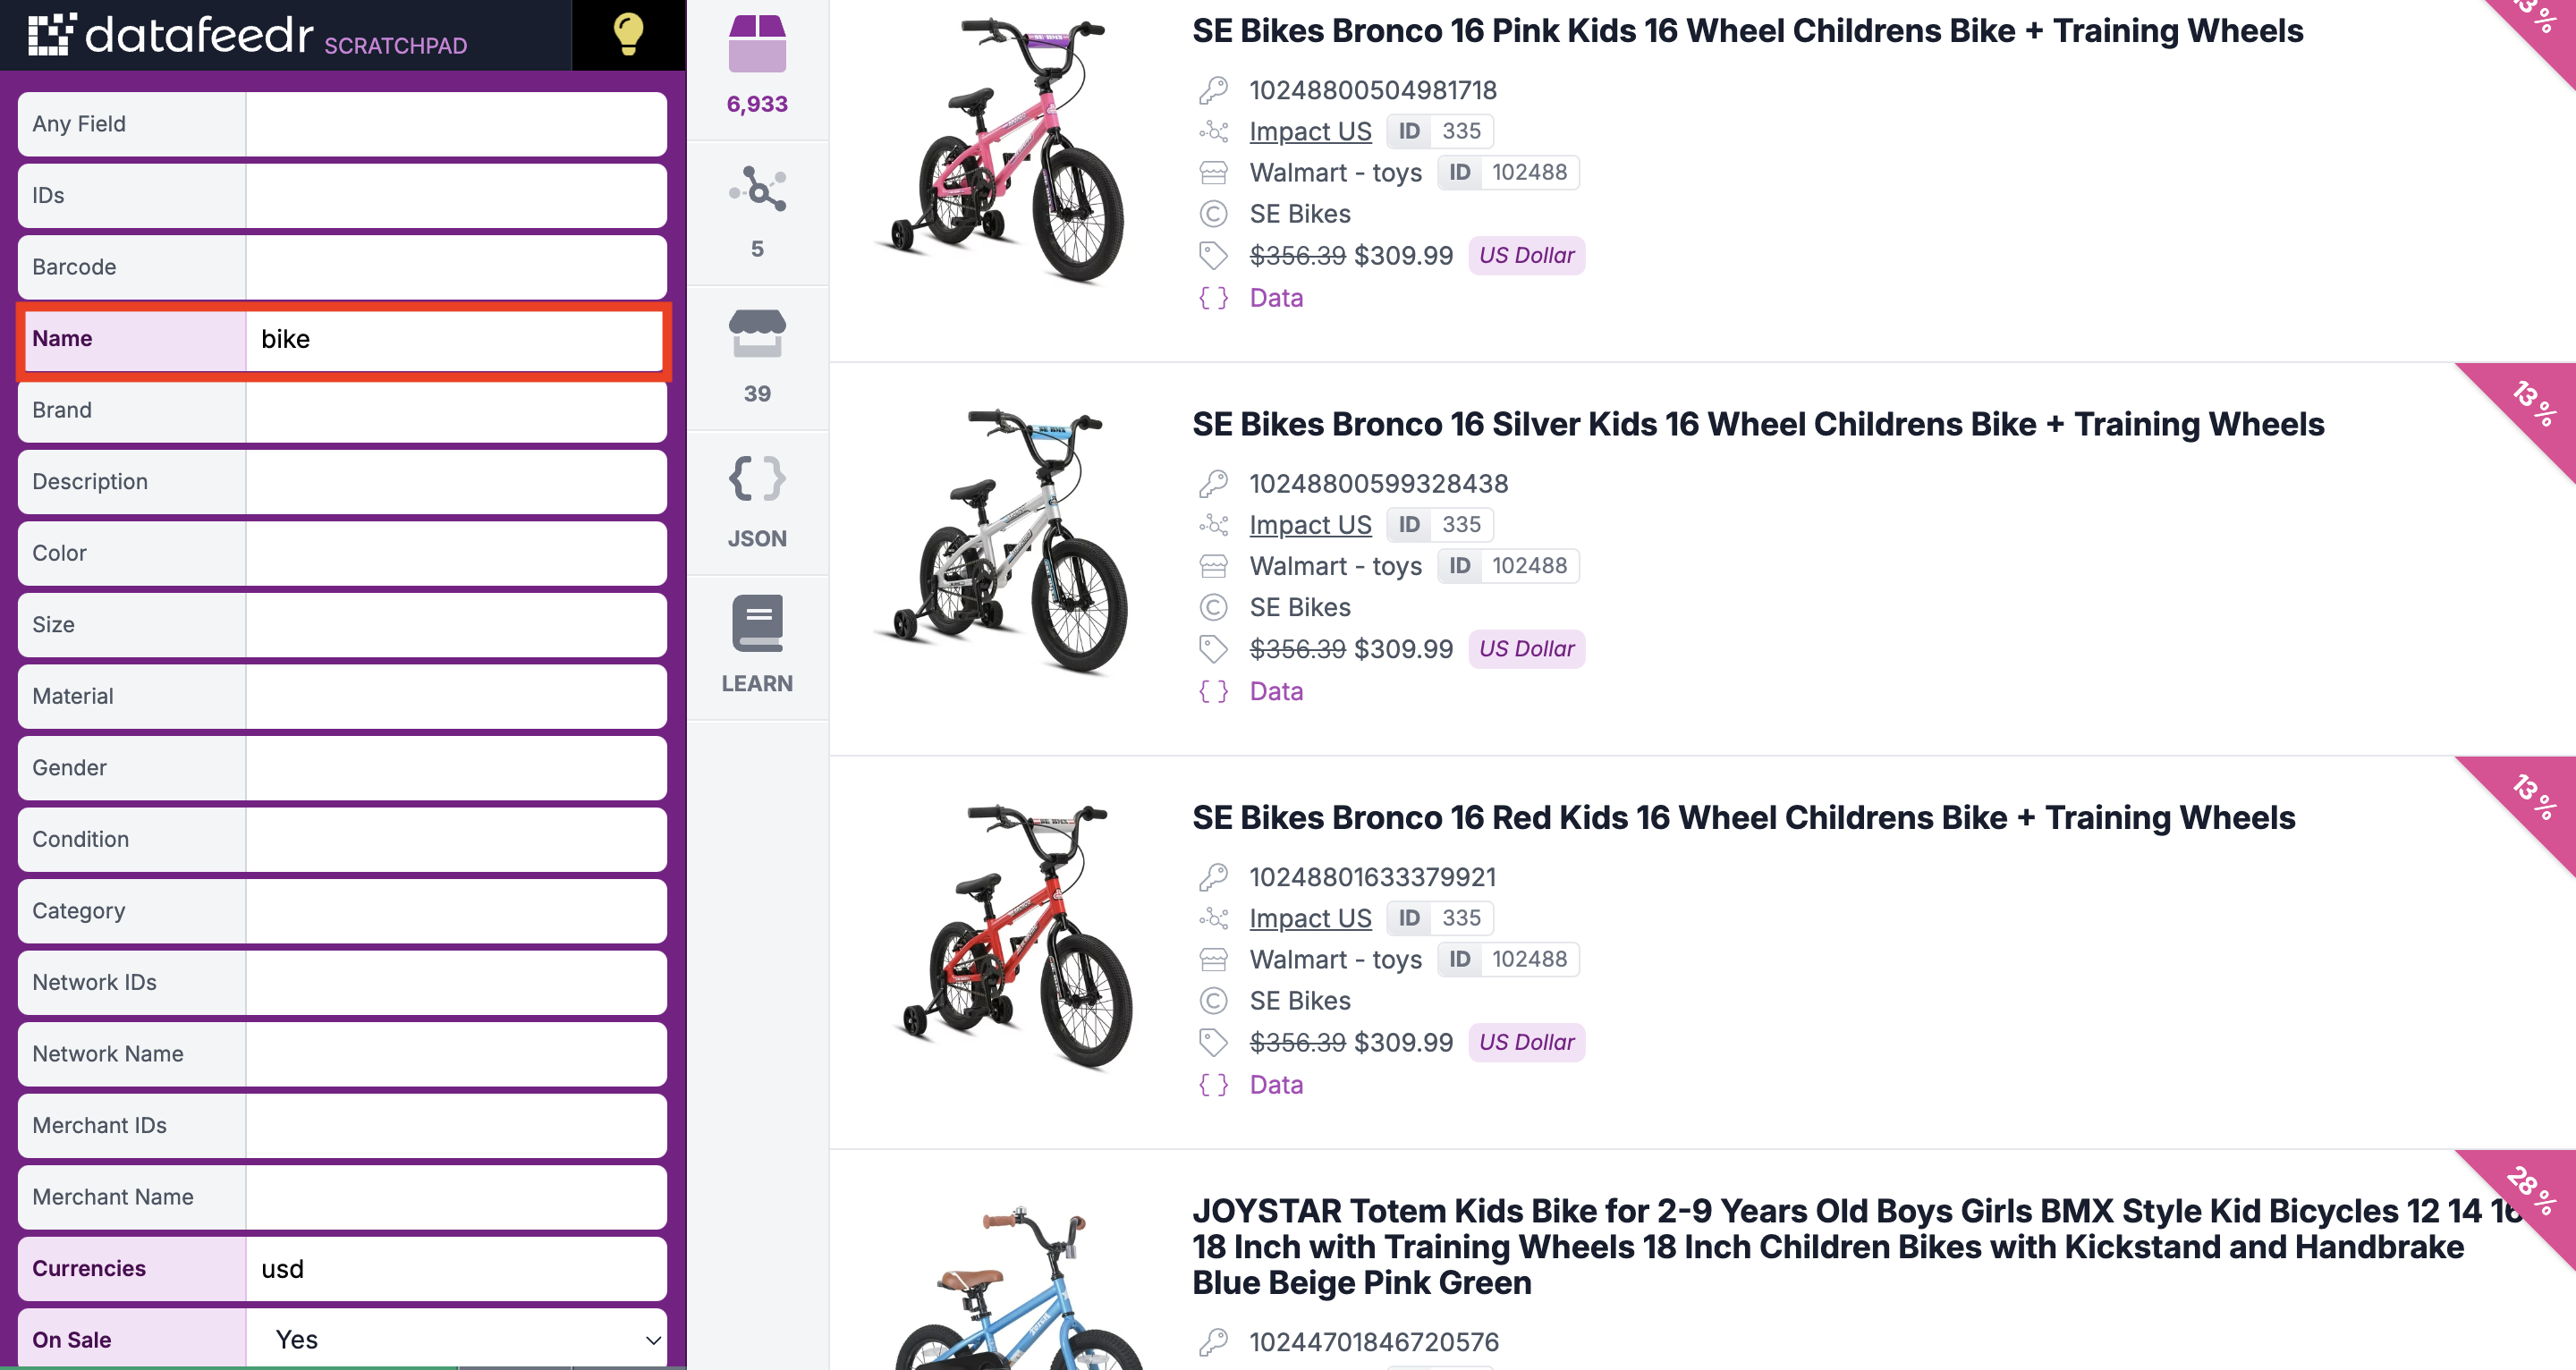Click the Currencies field containing usd
Viewport: 2576px width, 1370px height.
pyautogui.click(x=456, y=1268)
